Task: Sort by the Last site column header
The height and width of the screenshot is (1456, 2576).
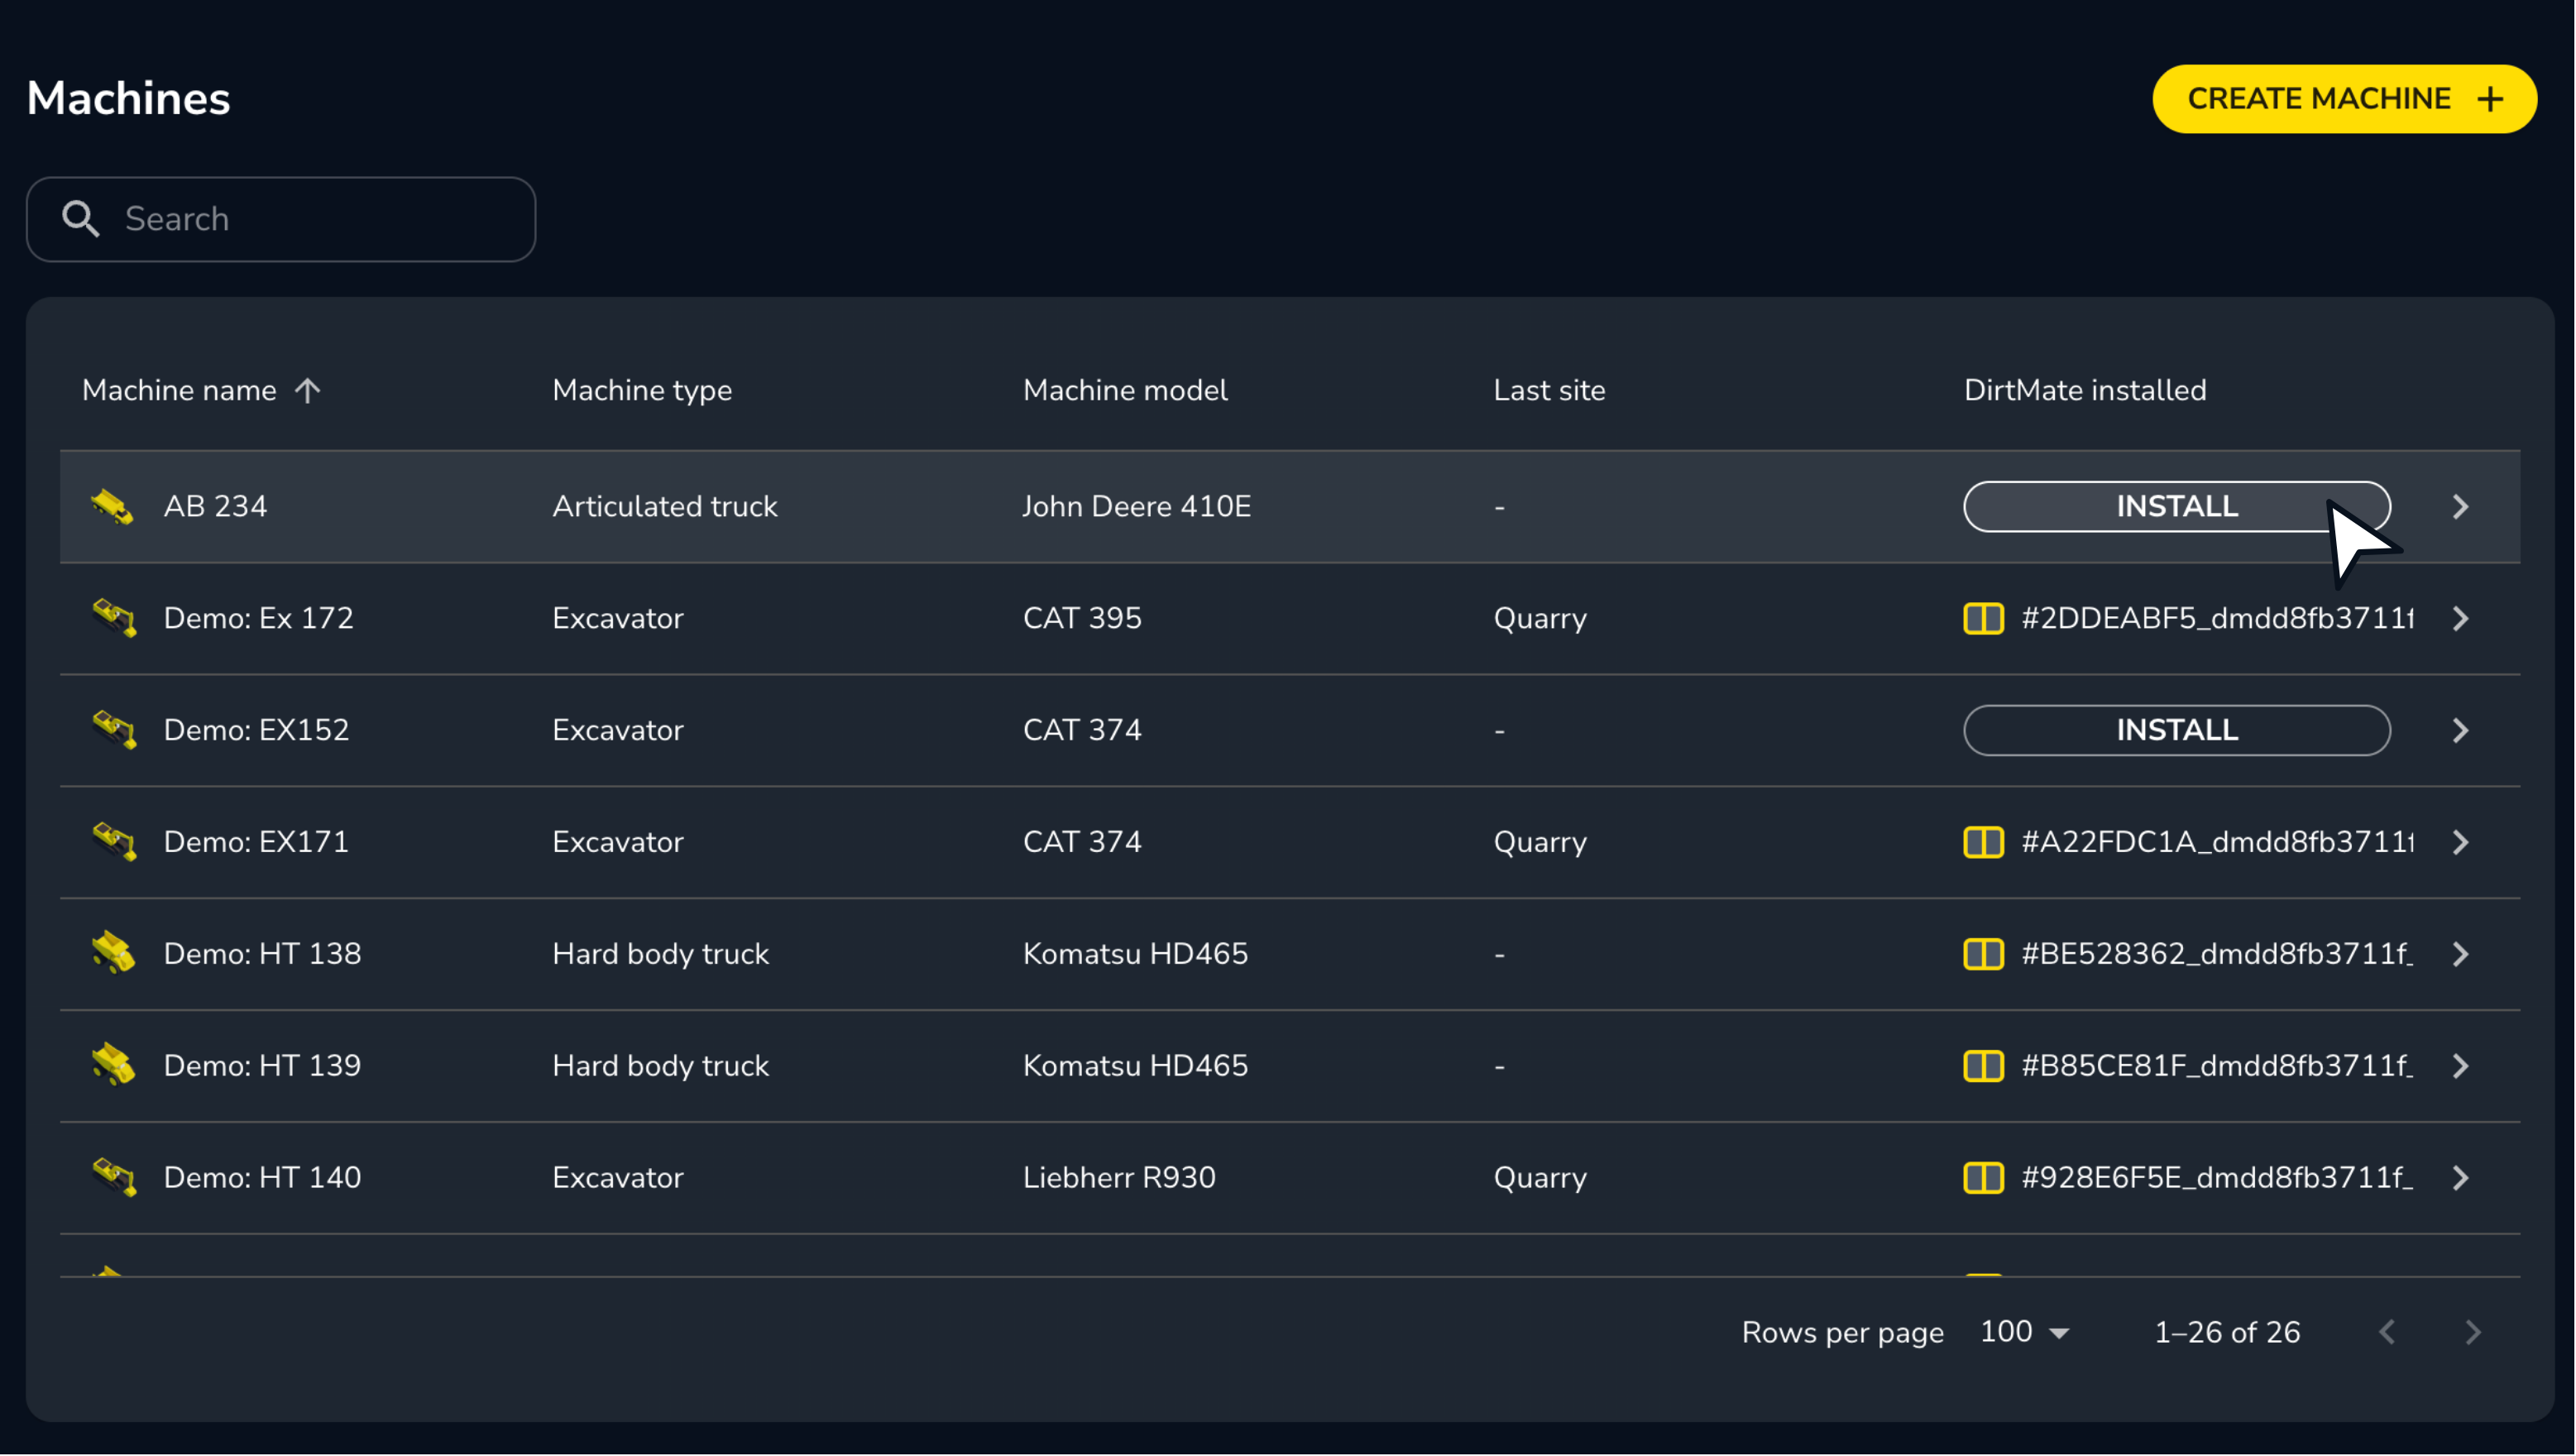Action: tap(1549, 390)
